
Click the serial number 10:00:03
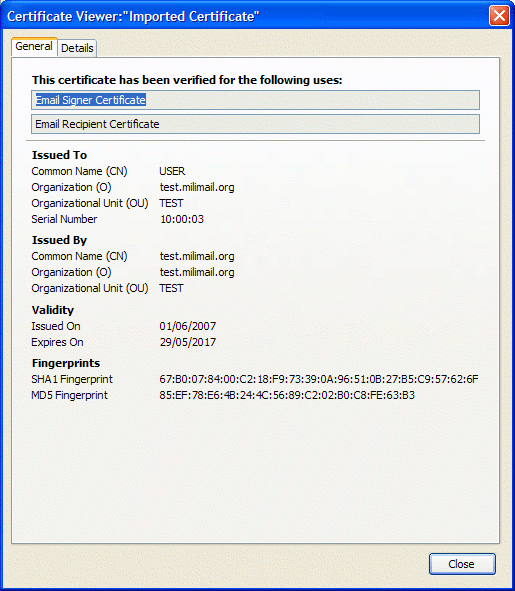click(182, 219)
